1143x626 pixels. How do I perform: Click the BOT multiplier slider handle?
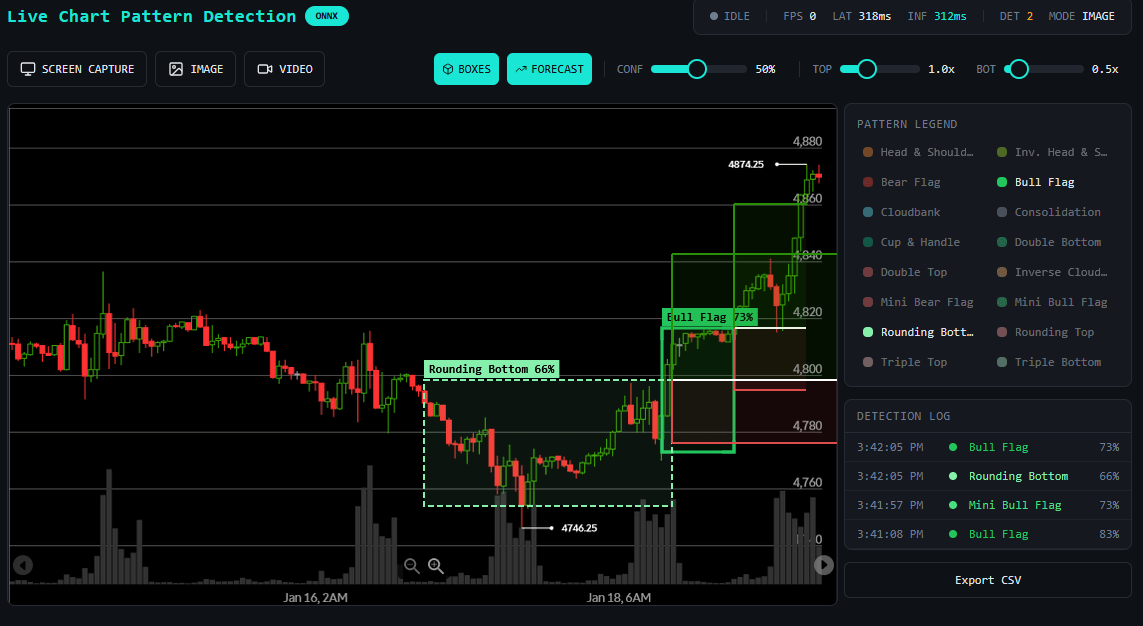pyautogui.click(x=1018, y=69)
